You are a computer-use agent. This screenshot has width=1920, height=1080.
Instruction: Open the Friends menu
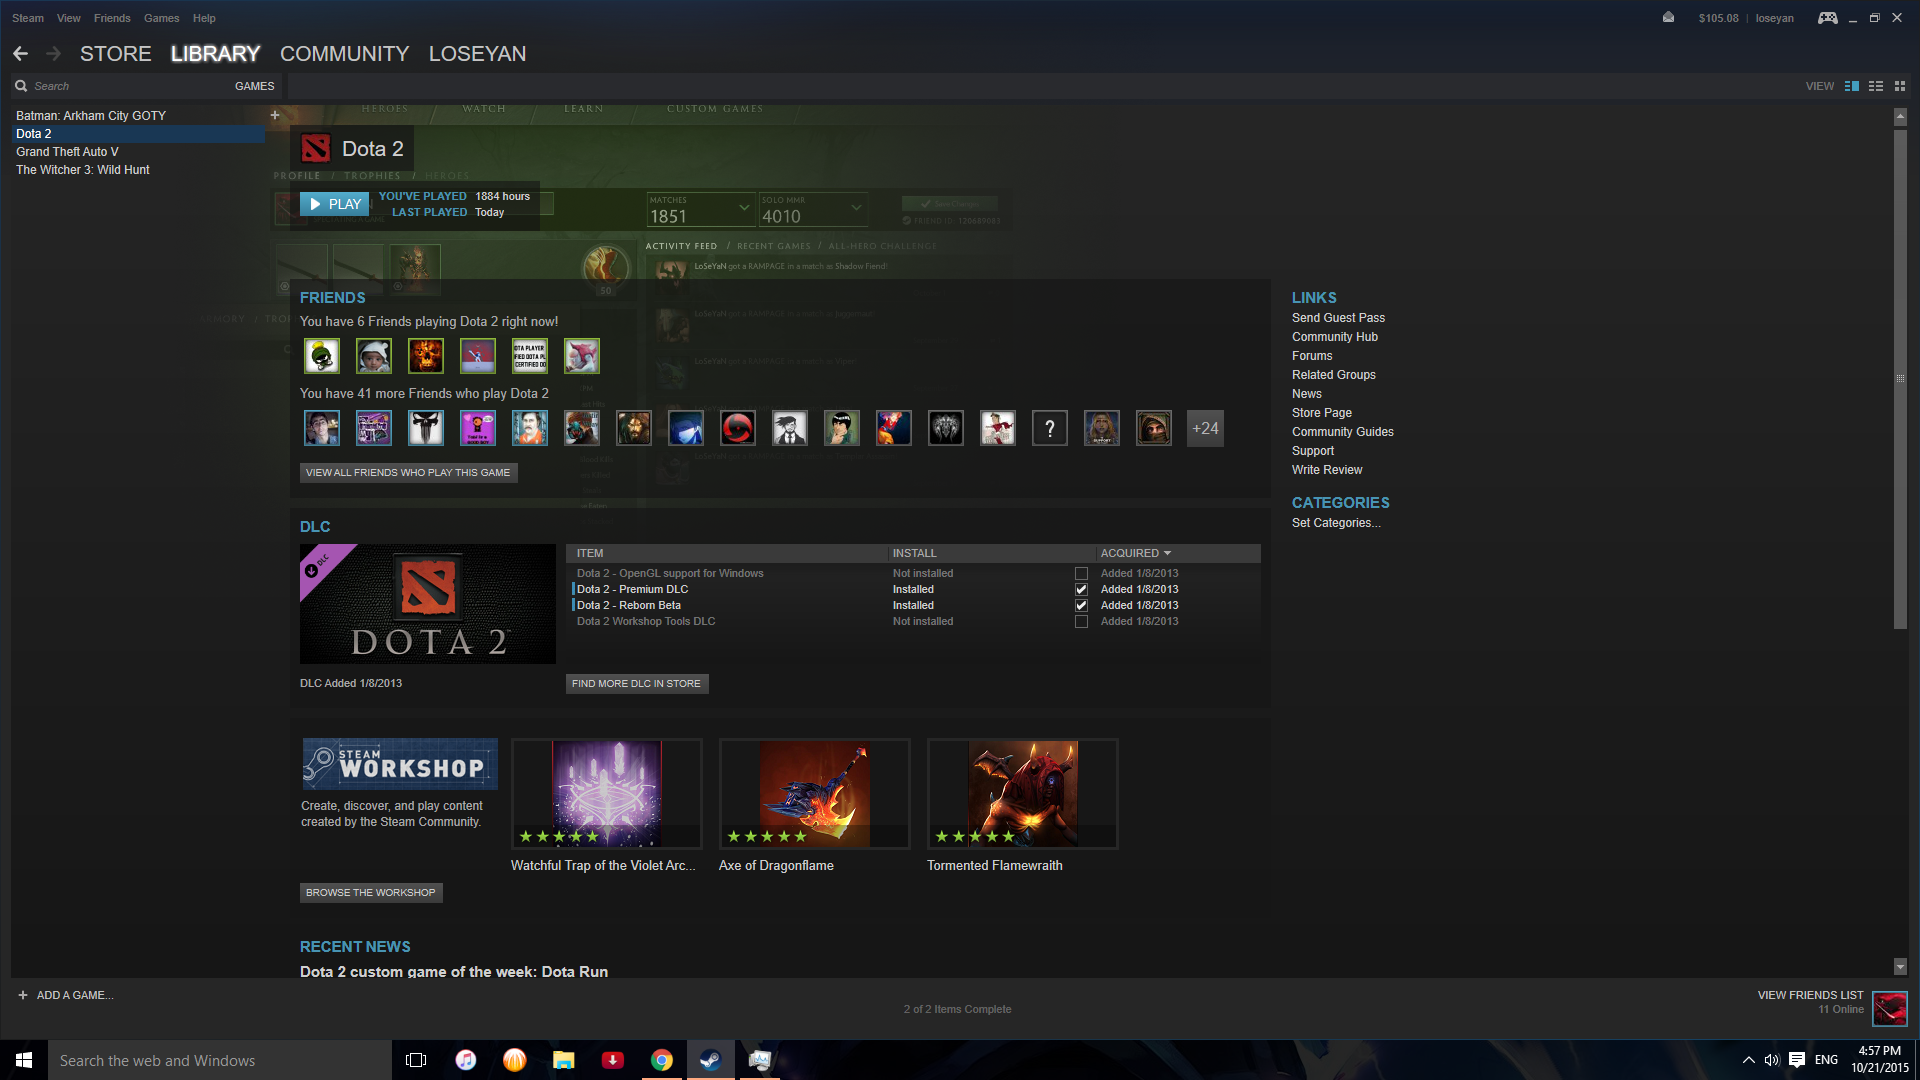click(112, 18)
